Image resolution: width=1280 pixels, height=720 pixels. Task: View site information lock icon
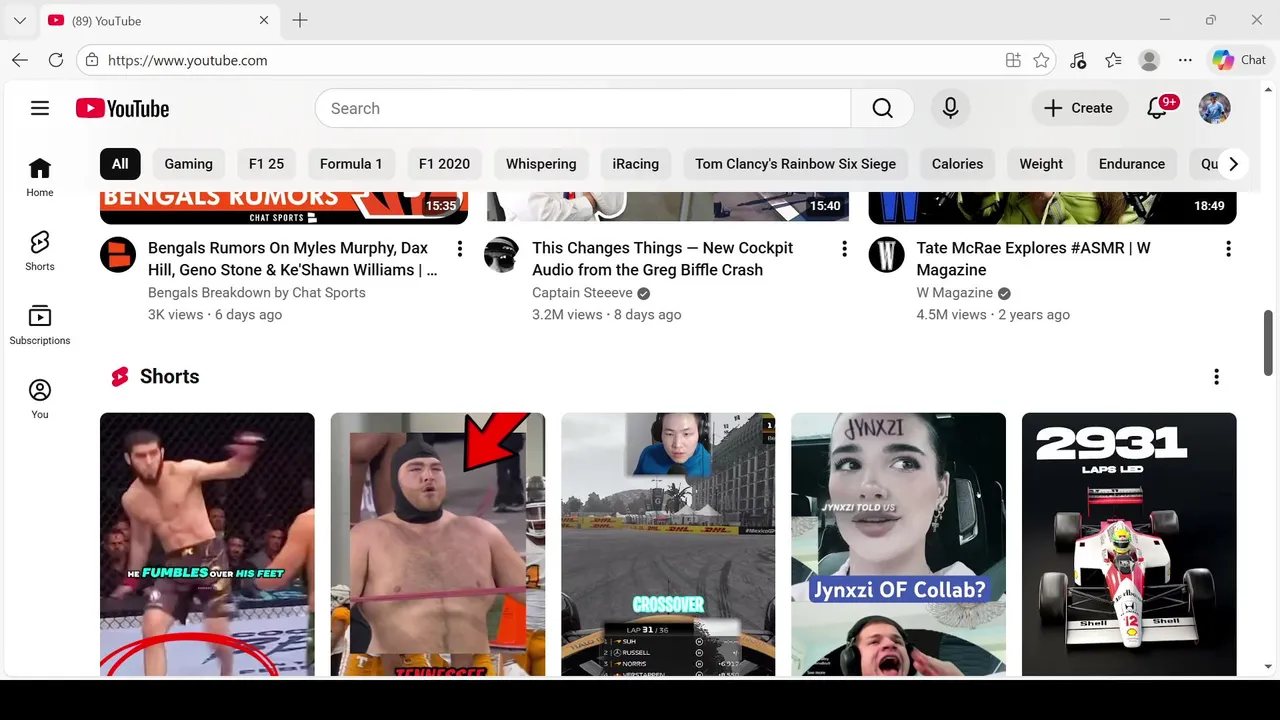[92, 60]
